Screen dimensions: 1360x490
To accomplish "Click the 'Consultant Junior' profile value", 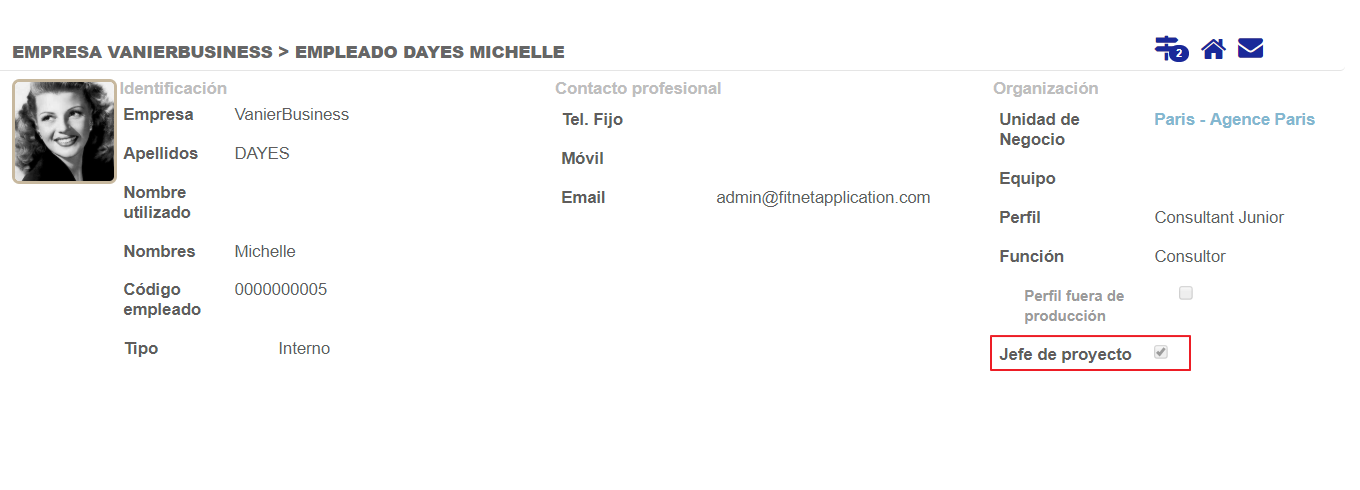I will click(1219, 217).
